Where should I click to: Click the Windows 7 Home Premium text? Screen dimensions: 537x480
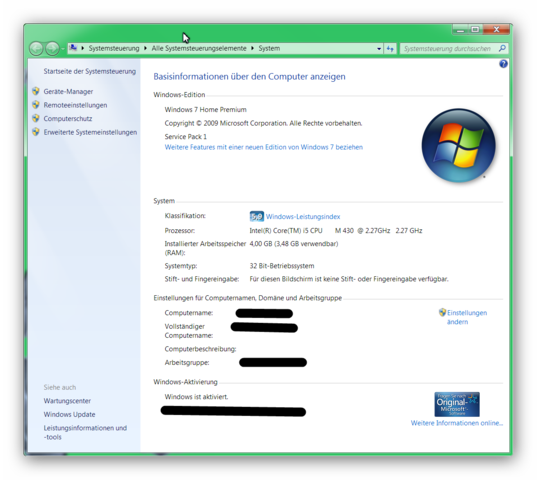click(x=205, y=110)
